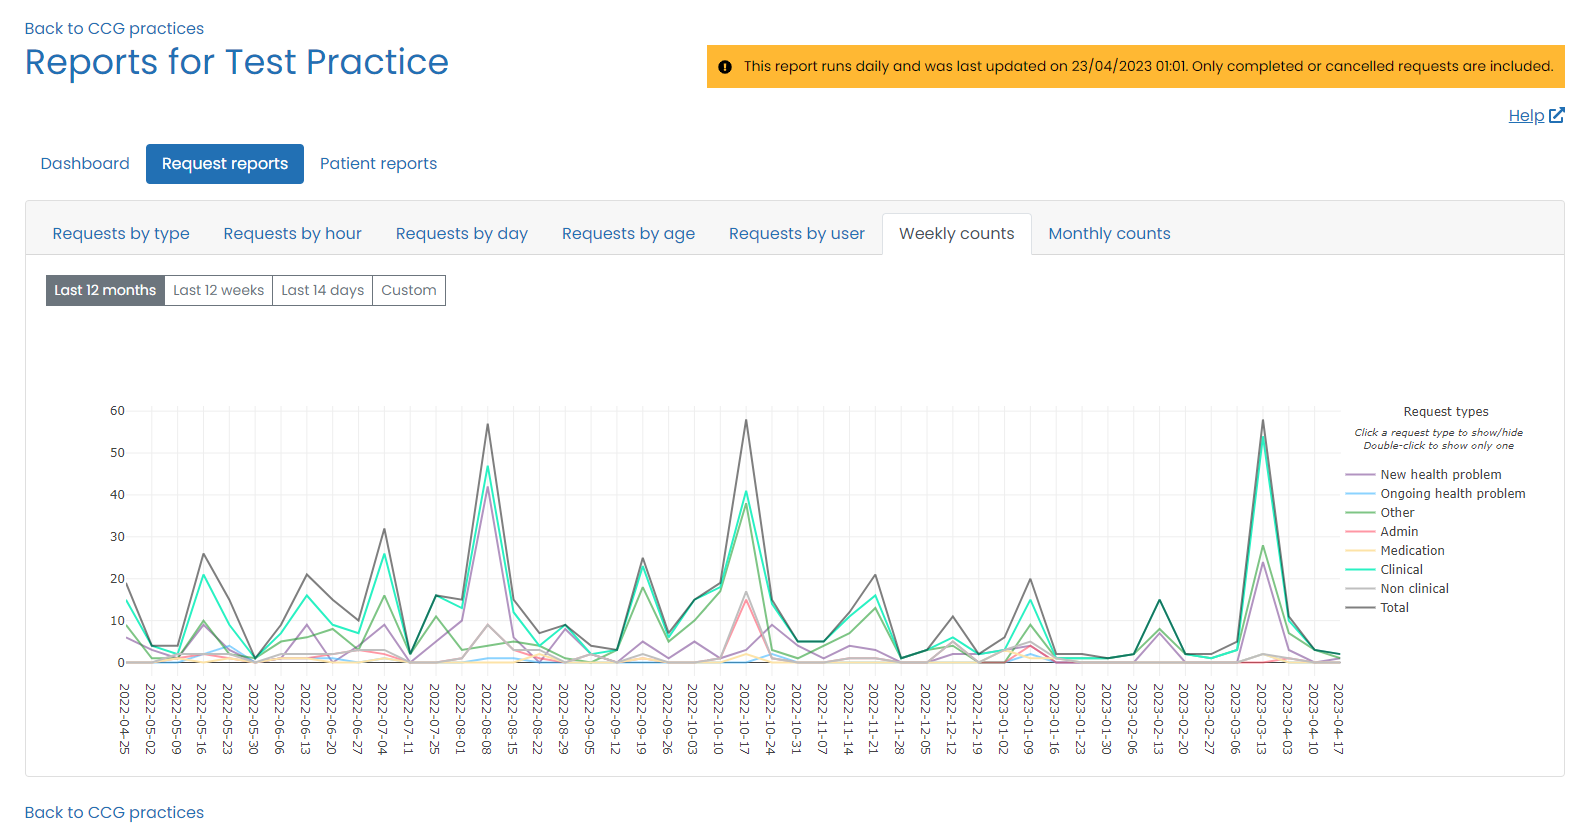
Task: Click the top Back to CCG practices link
Action: [114, 29]
